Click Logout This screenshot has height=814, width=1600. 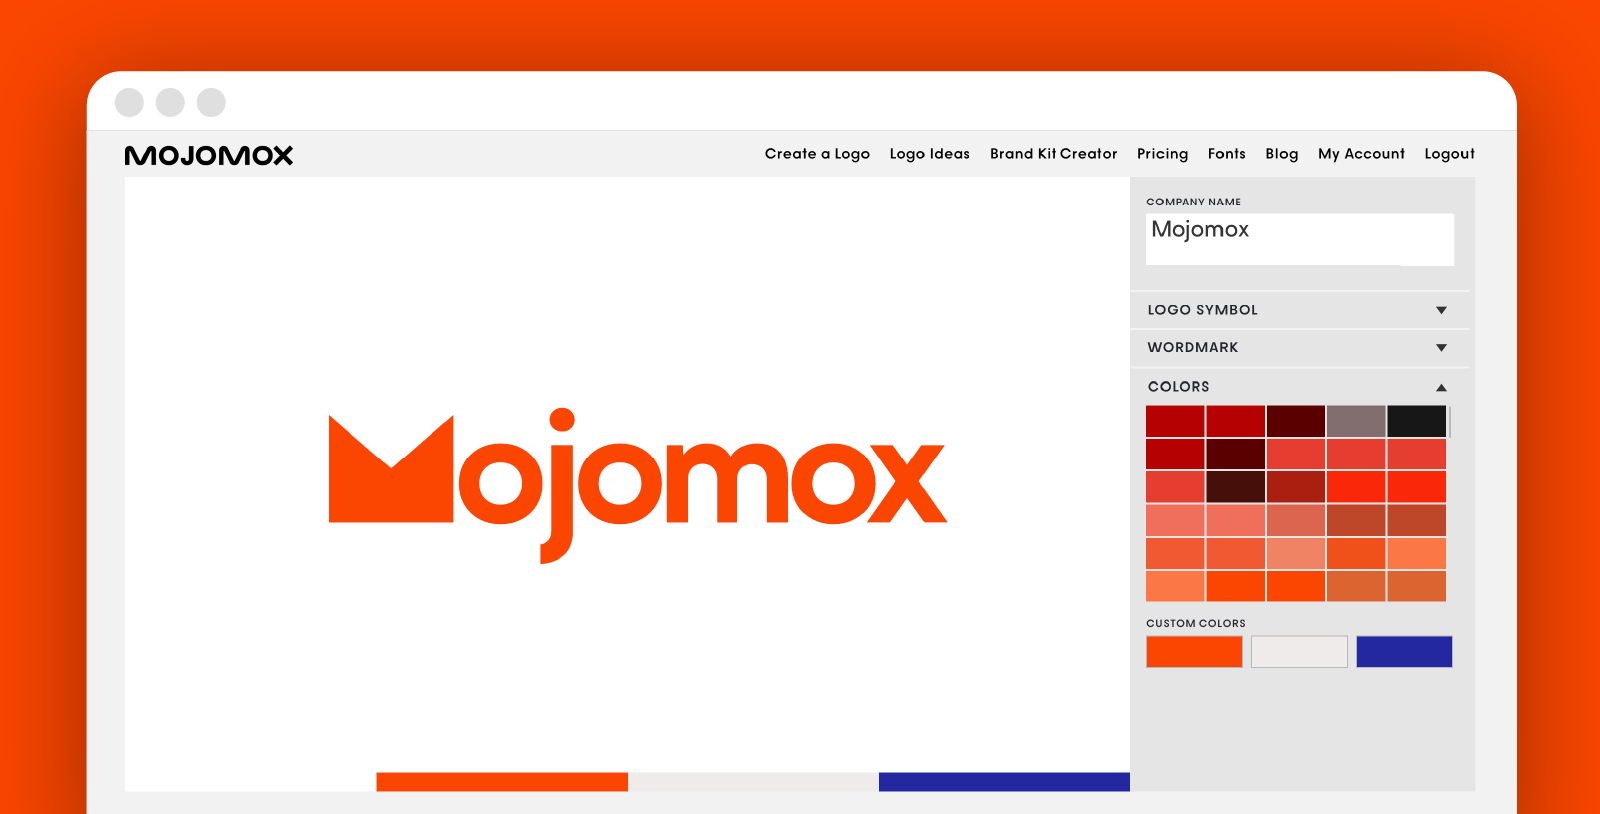[1450, 154]
